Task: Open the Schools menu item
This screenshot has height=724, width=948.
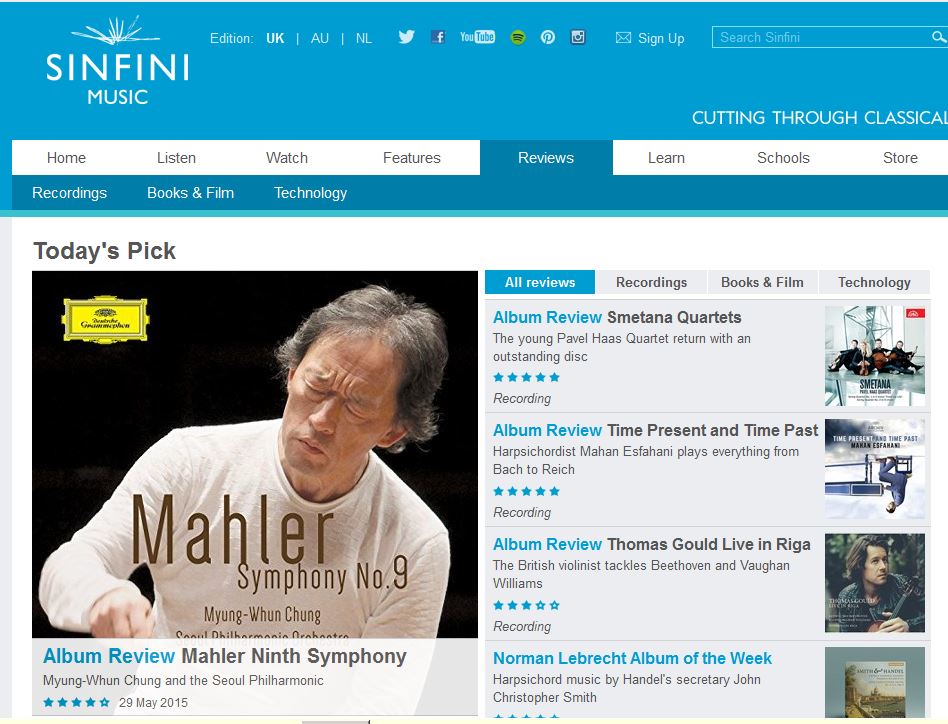Action: pos(783,158)
